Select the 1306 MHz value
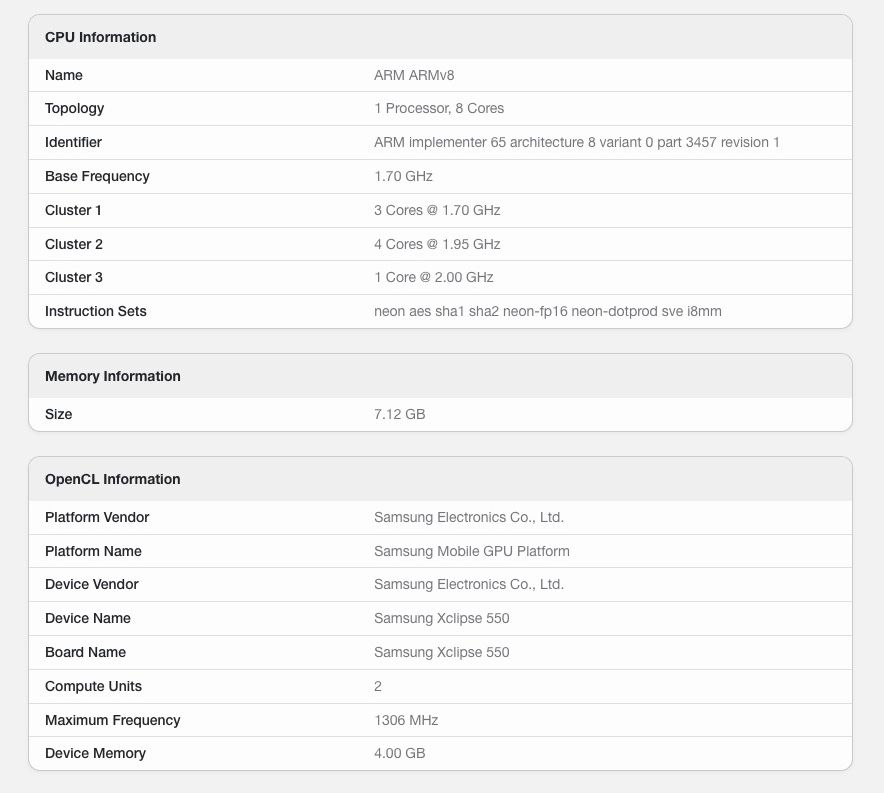 point(406,720)
